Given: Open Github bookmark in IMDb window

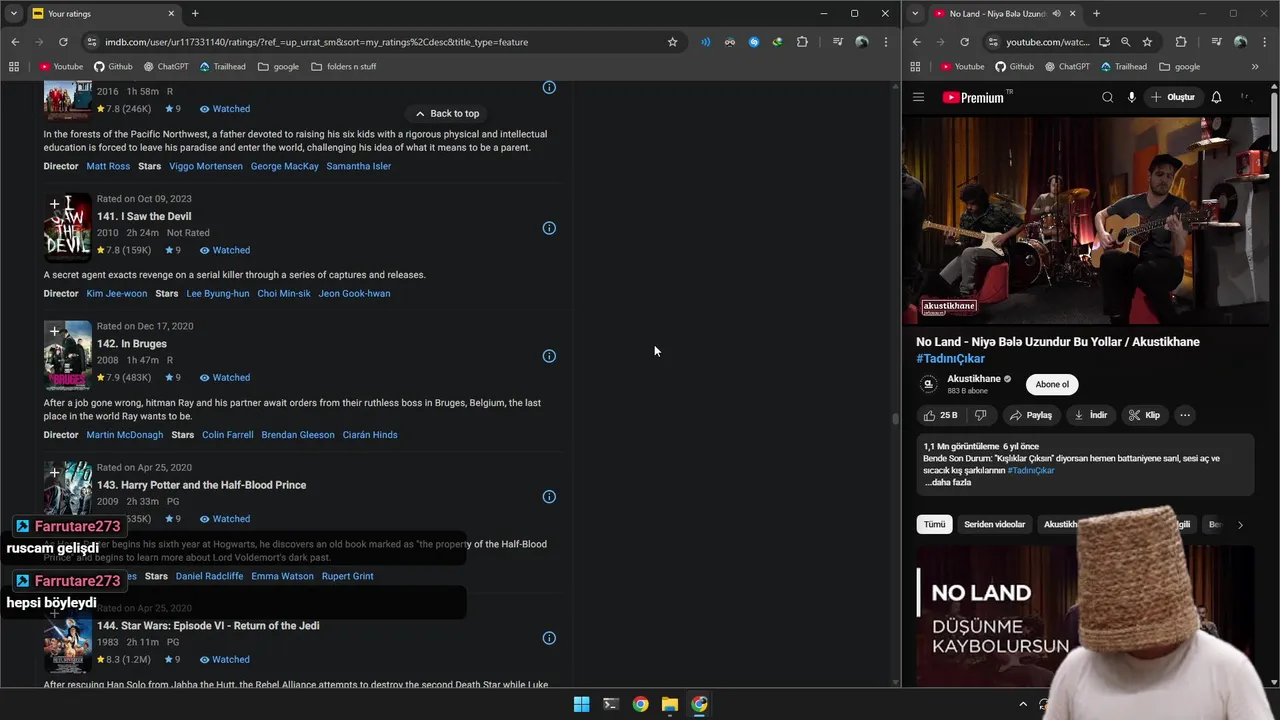Looking at the screenshot, I should [x=113, y=67].
